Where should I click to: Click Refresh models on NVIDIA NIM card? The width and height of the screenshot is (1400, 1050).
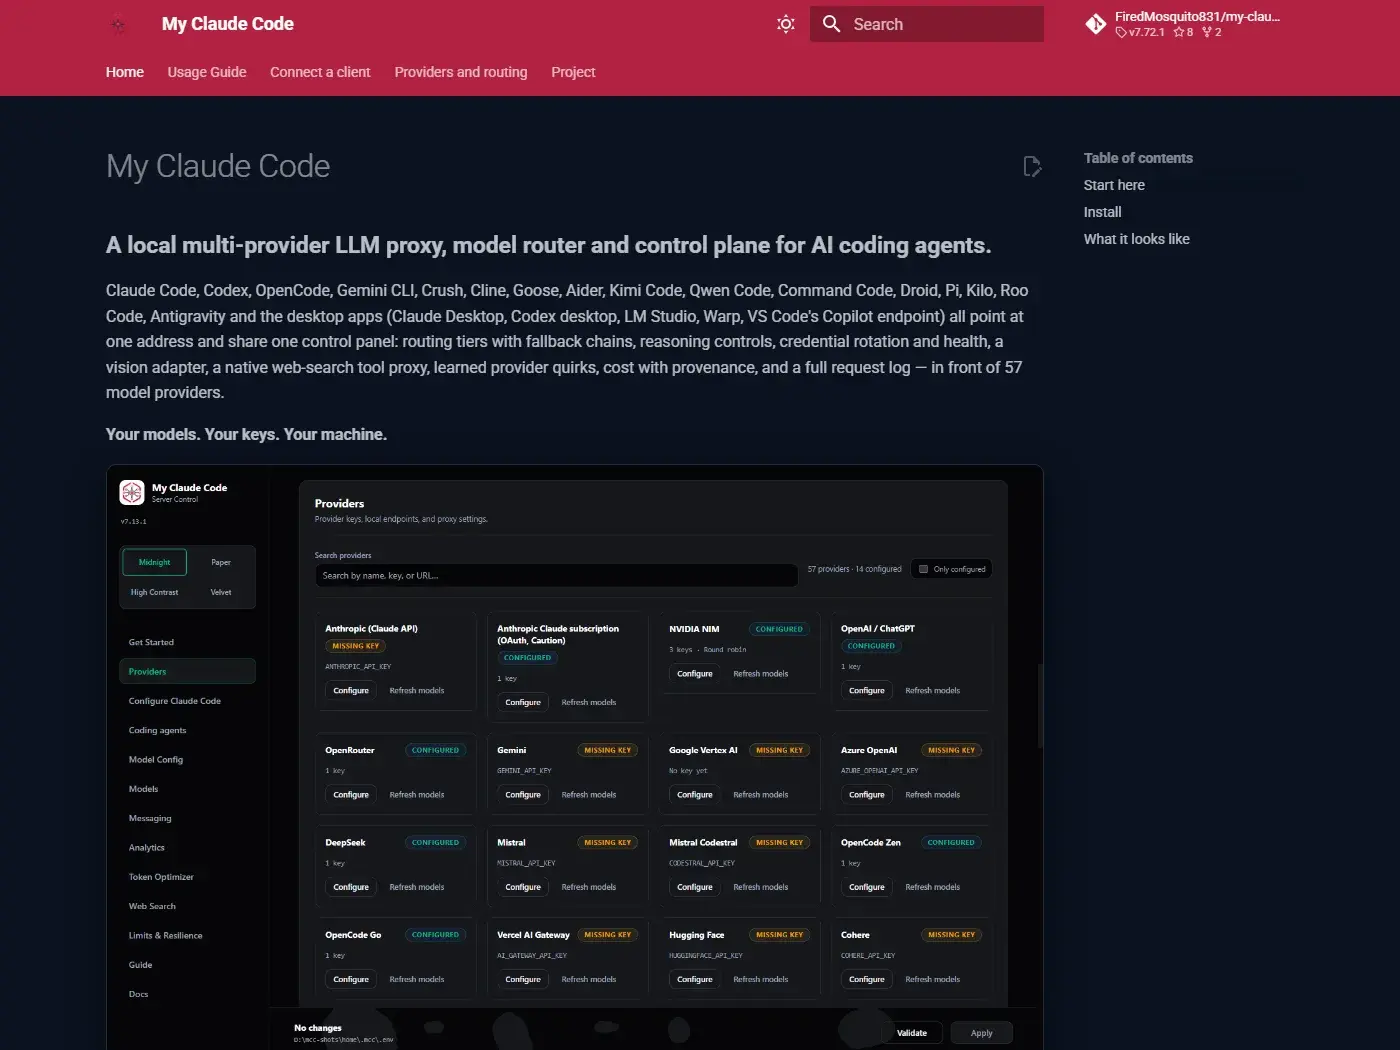tap(760, 674)
